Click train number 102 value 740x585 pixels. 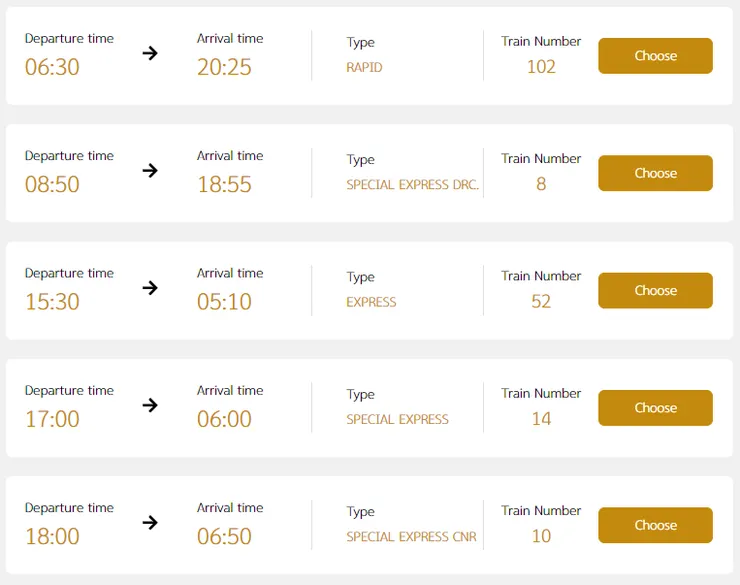point(541,67)
